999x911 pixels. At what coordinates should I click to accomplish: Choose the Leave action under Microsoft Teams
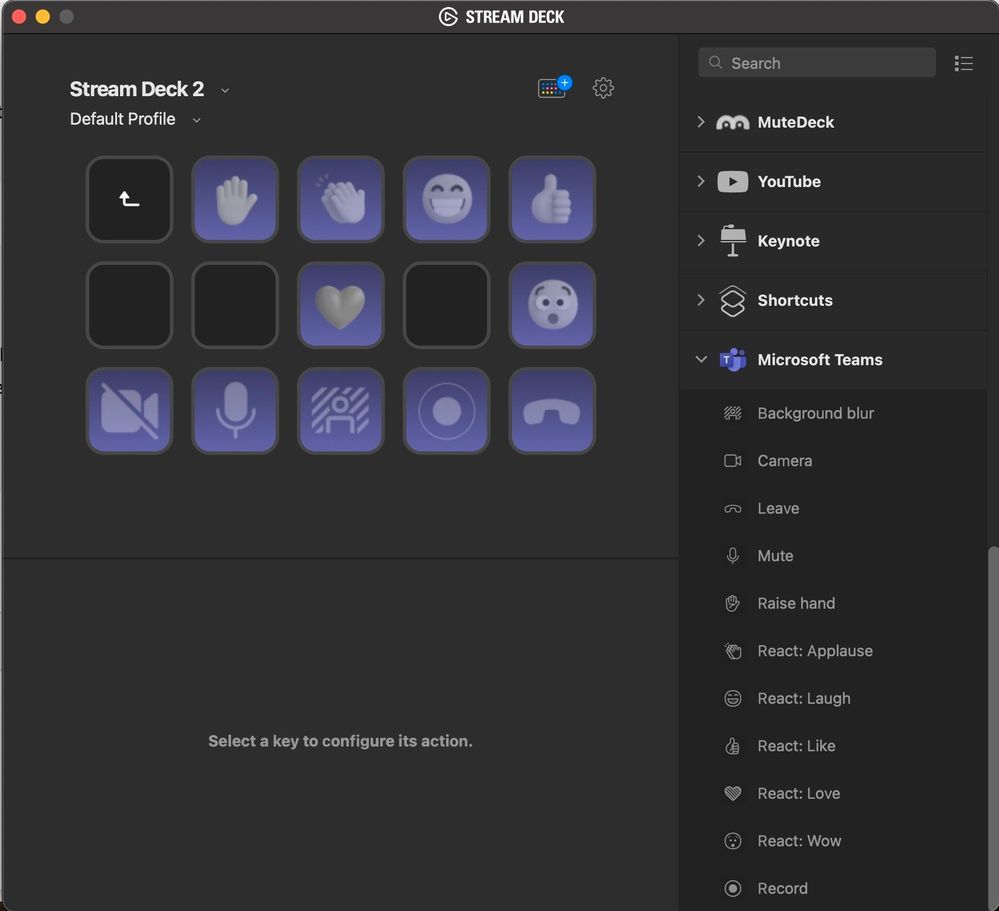[x=776, y=508]
